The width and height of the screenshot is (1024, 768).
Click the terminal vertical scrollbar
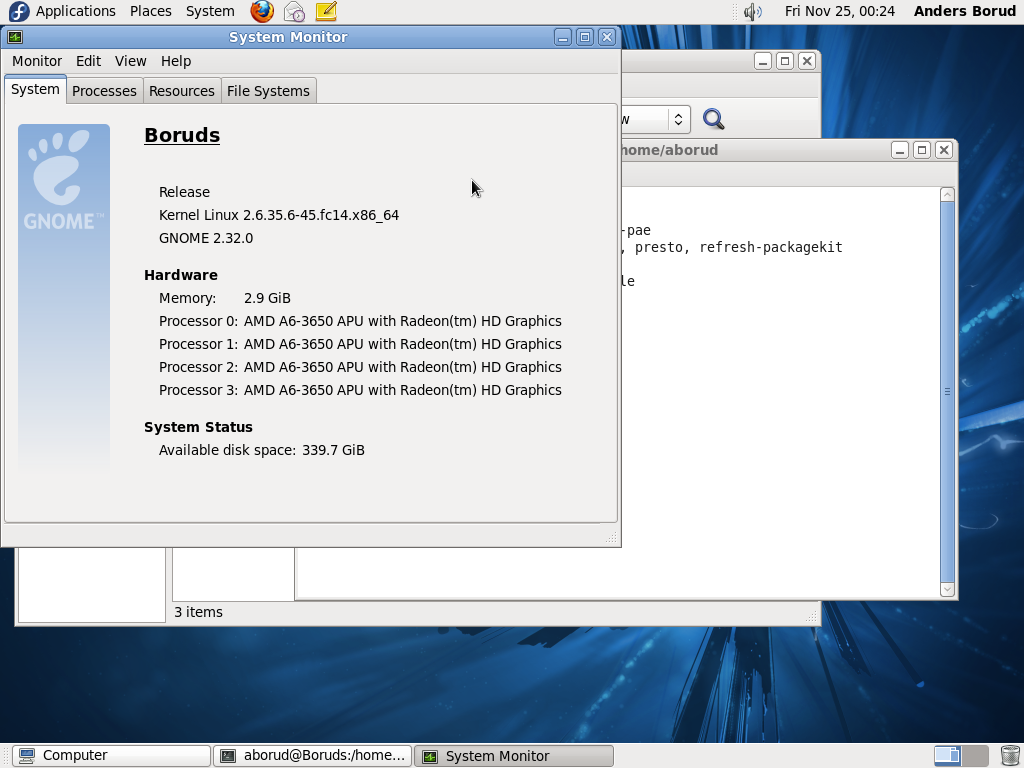click(x=947, y=391)
